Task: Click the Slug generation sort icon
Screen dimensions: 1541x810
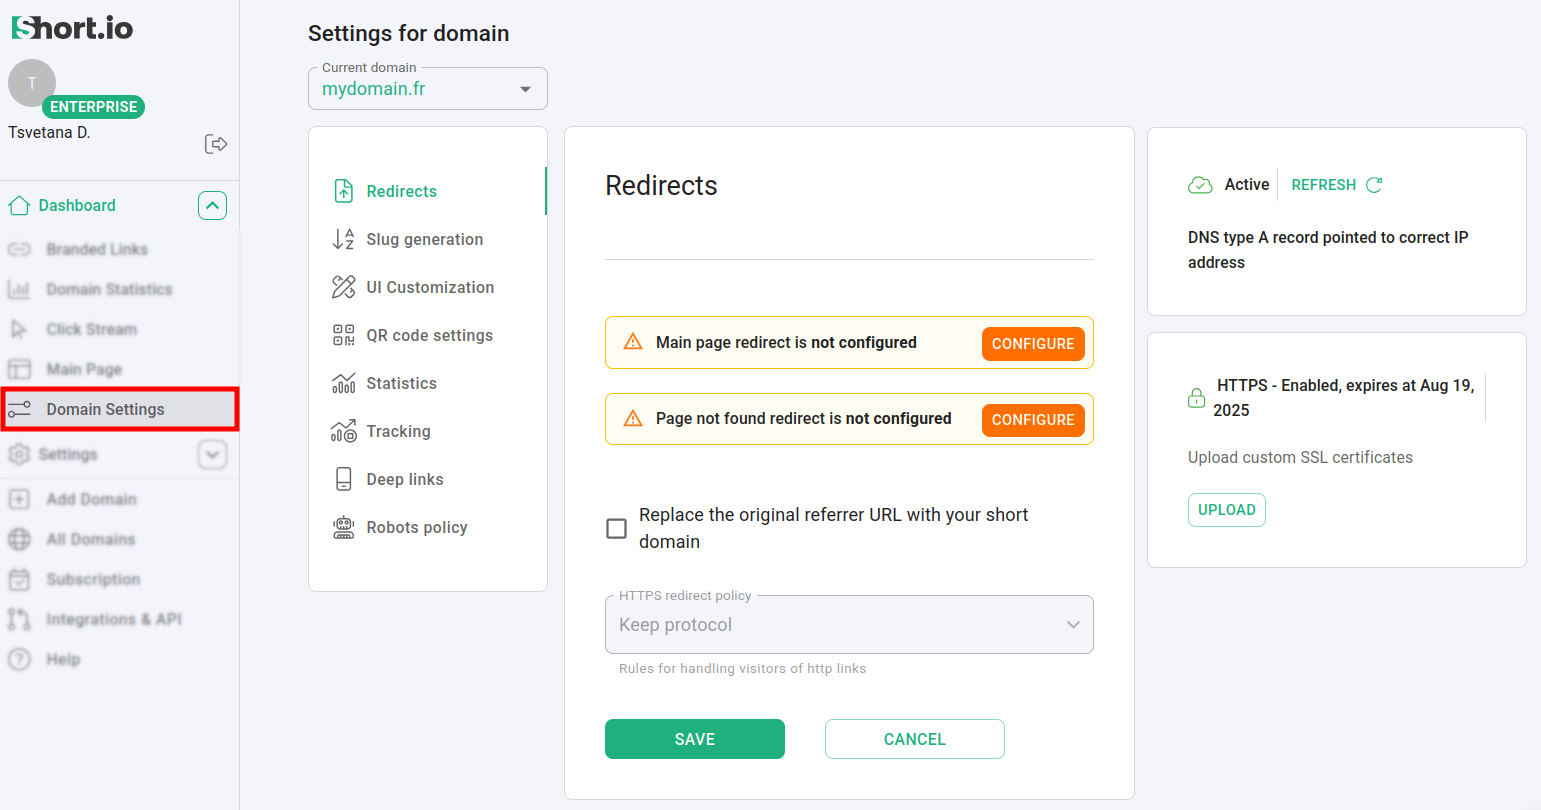Action: click(343, 239)
